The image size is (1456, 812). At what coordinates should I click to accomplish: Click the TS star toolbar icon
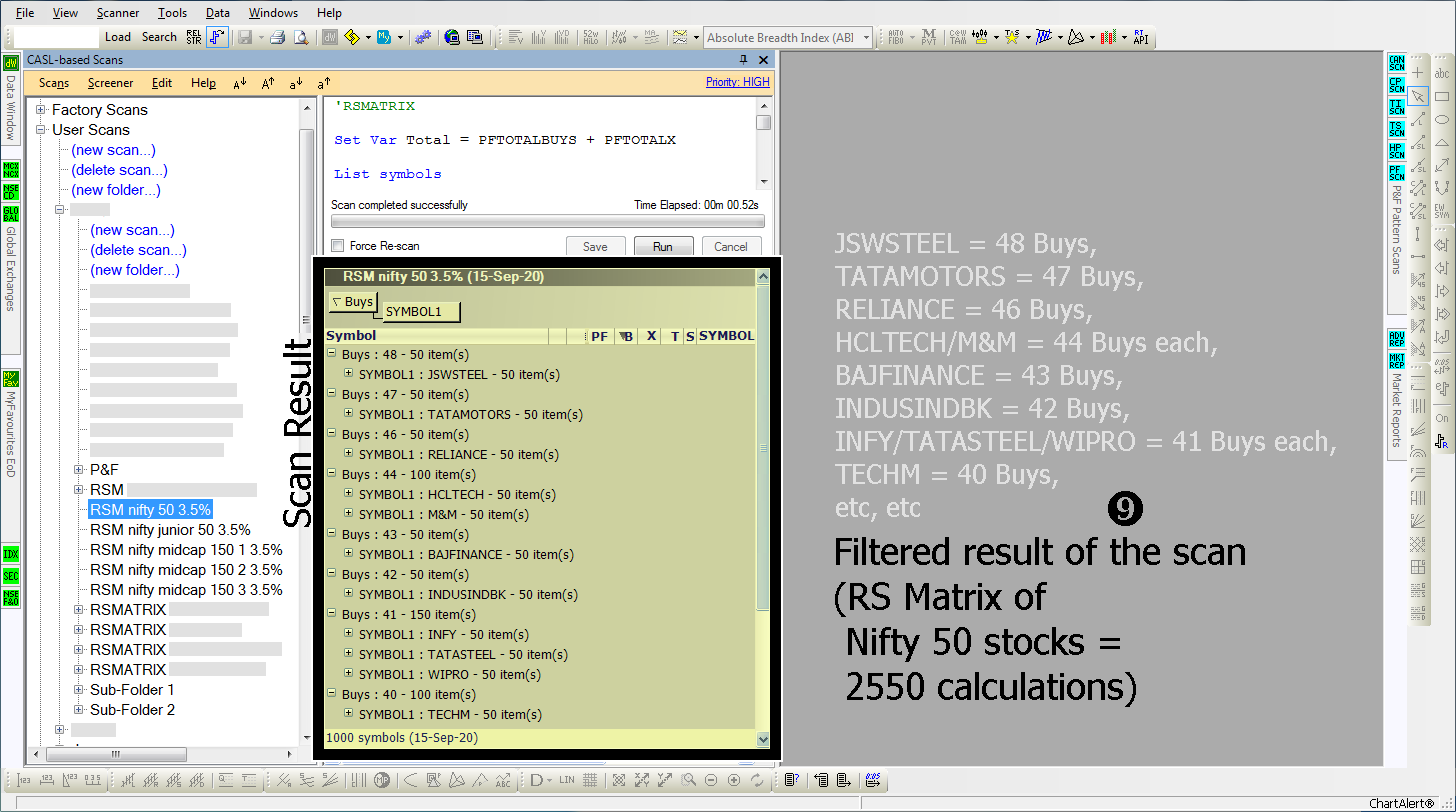1013,37
